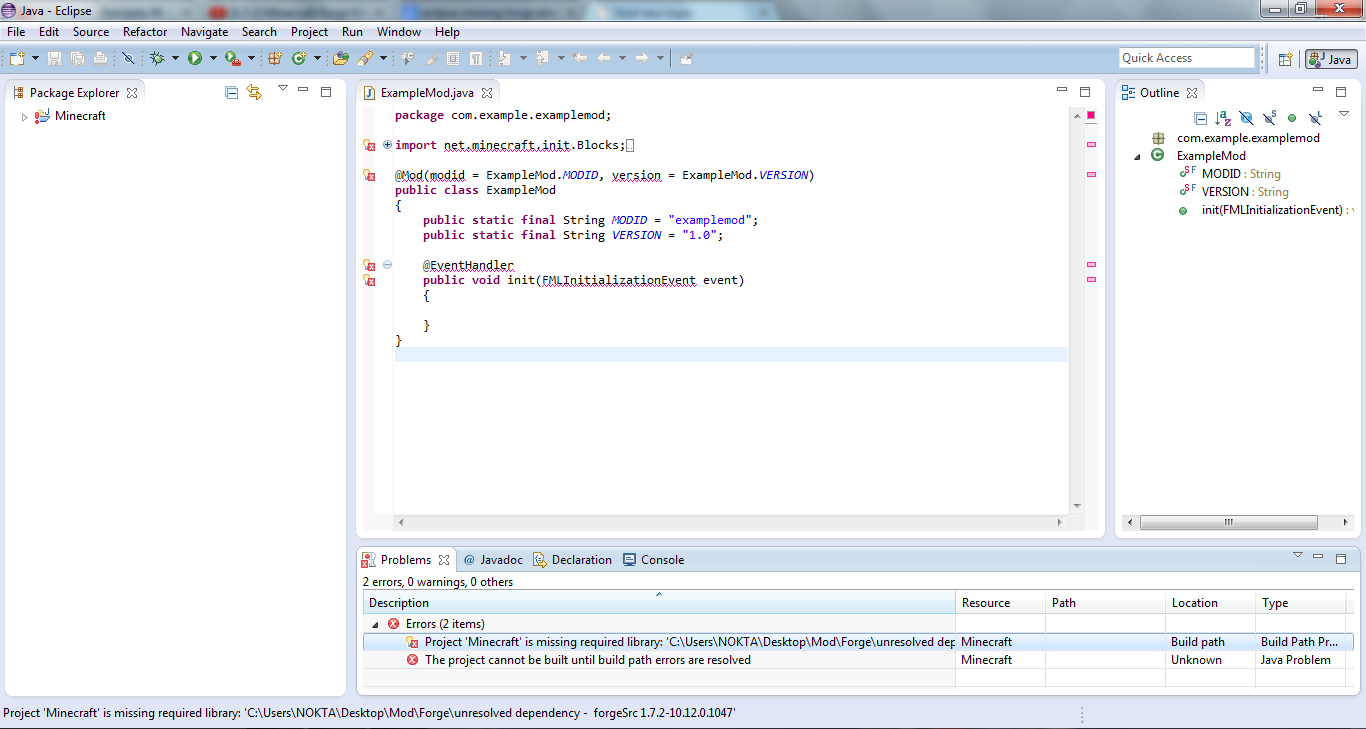Close the ExampleMod.java editor tab
This screenshot has width=1366, height=729.
[487, 93]
